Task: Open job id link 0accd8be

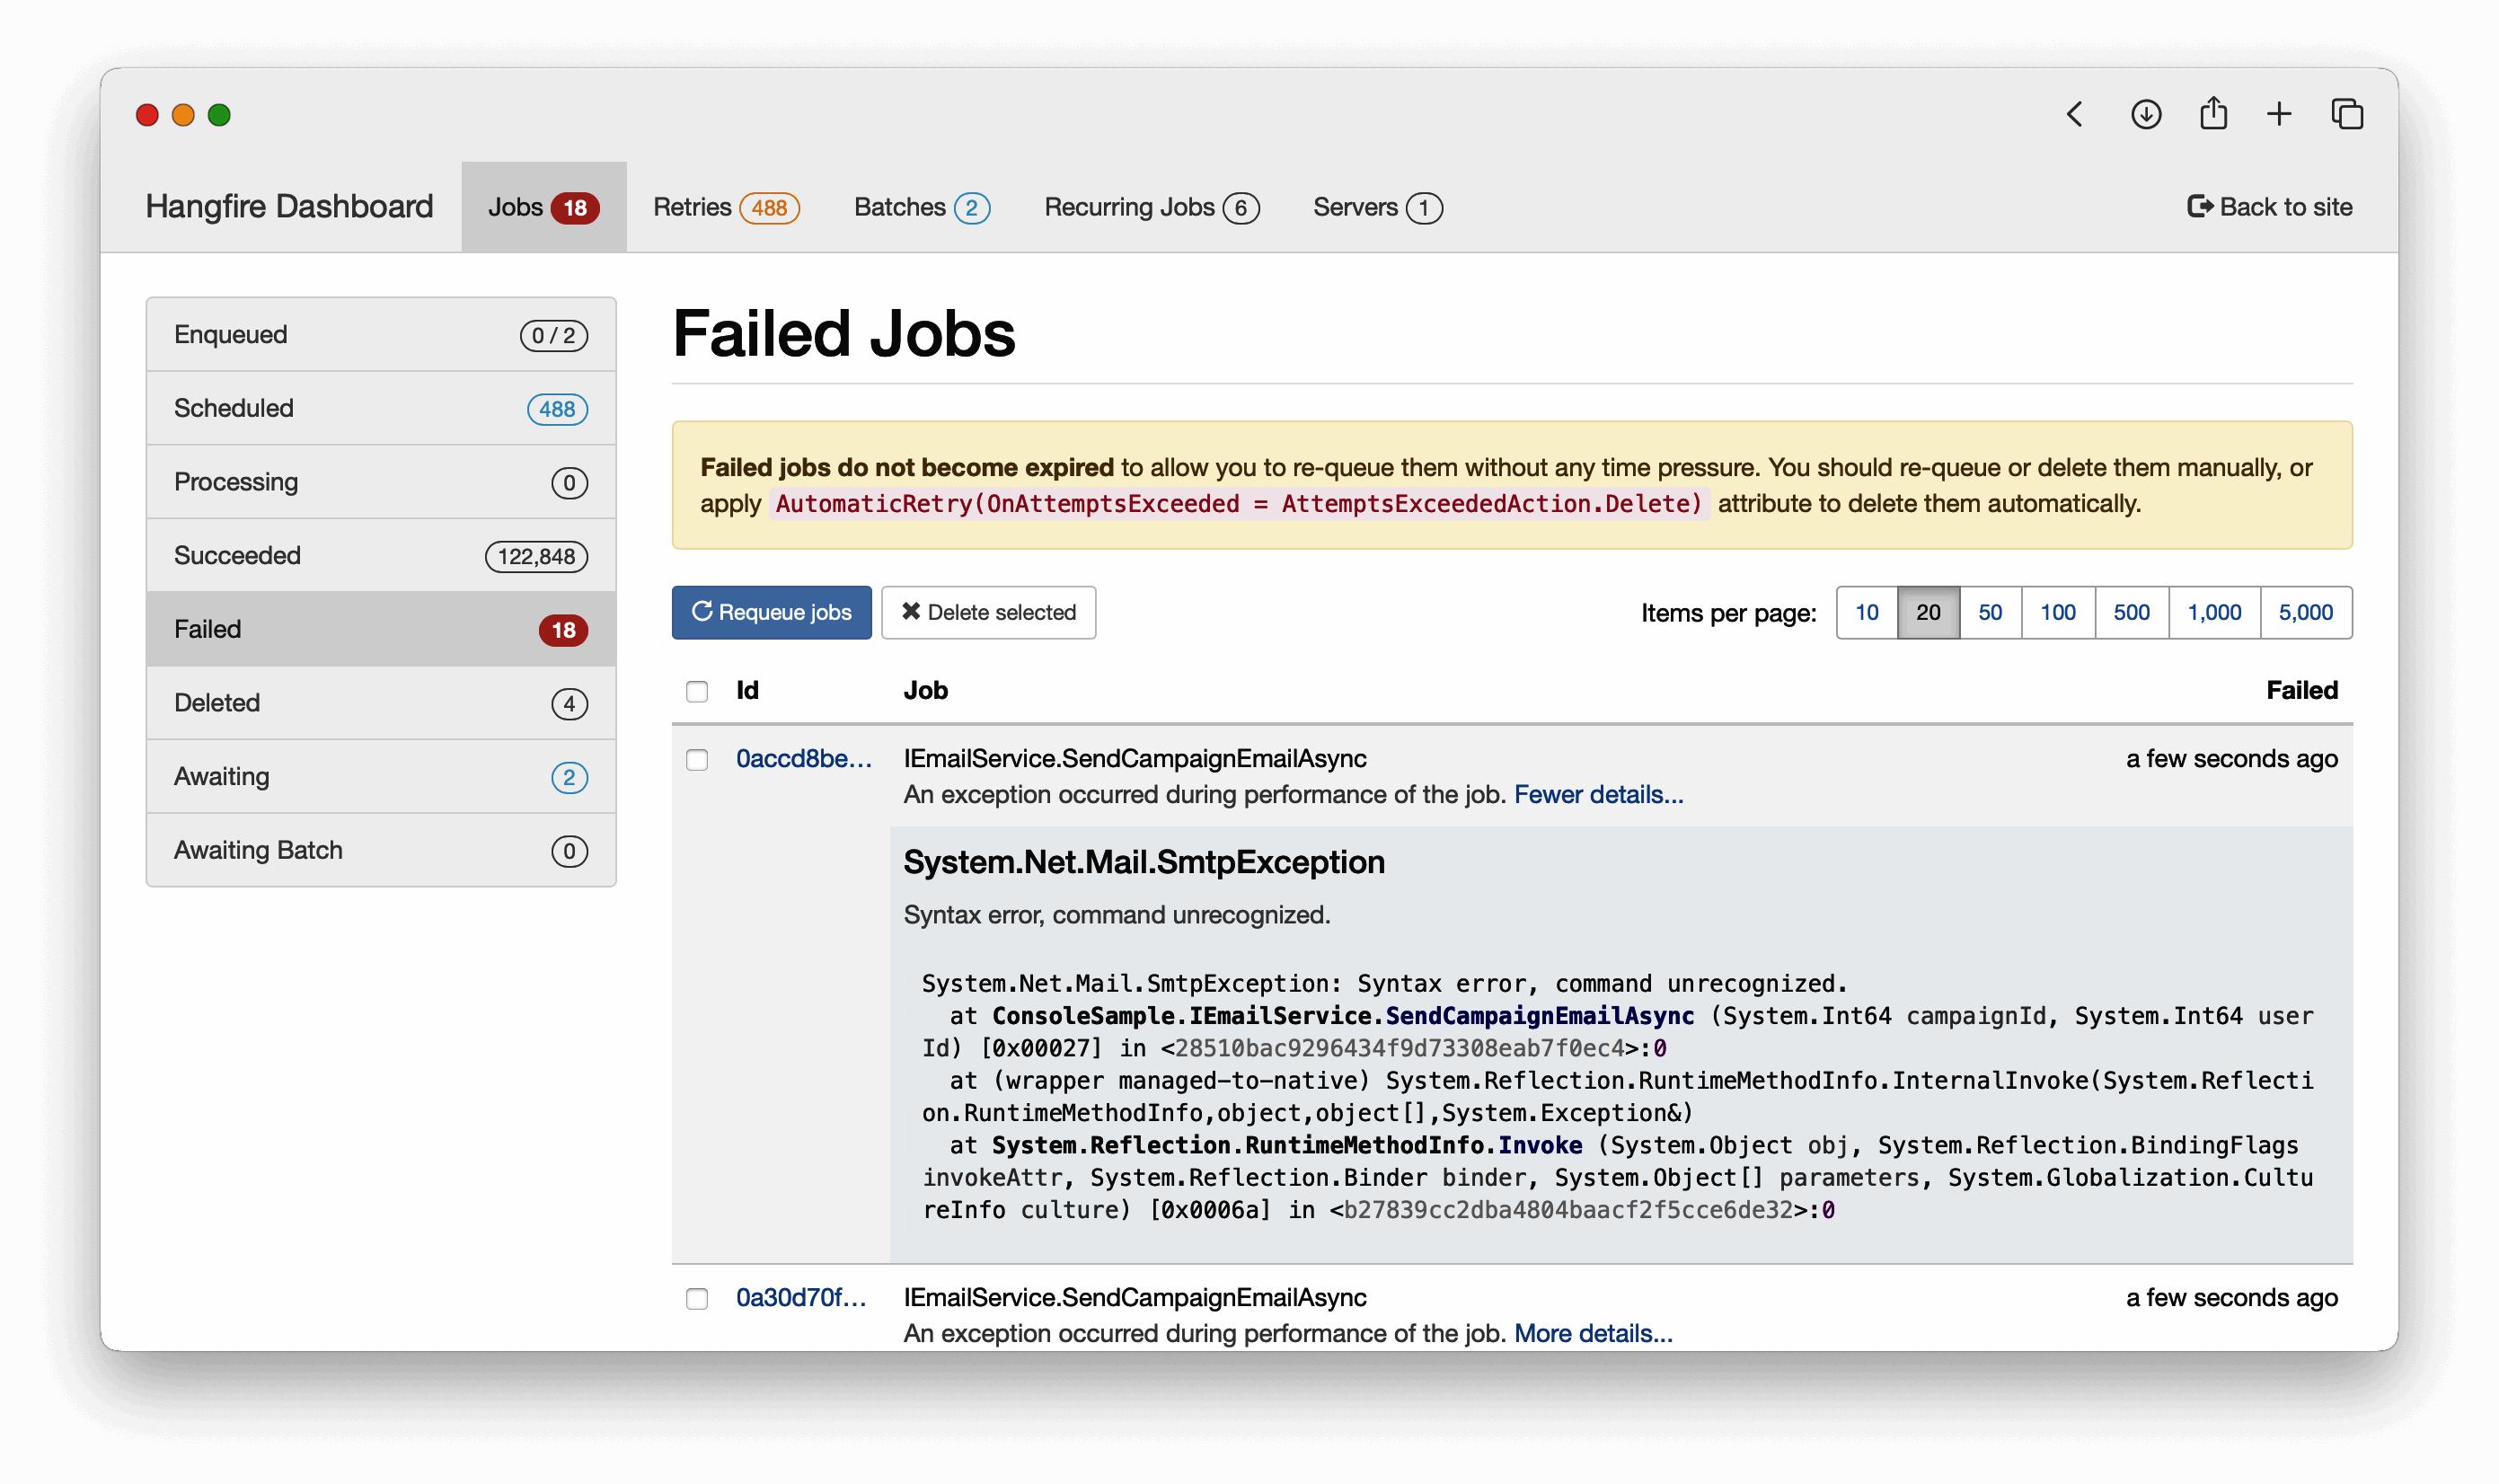Action: click(803, 759)
